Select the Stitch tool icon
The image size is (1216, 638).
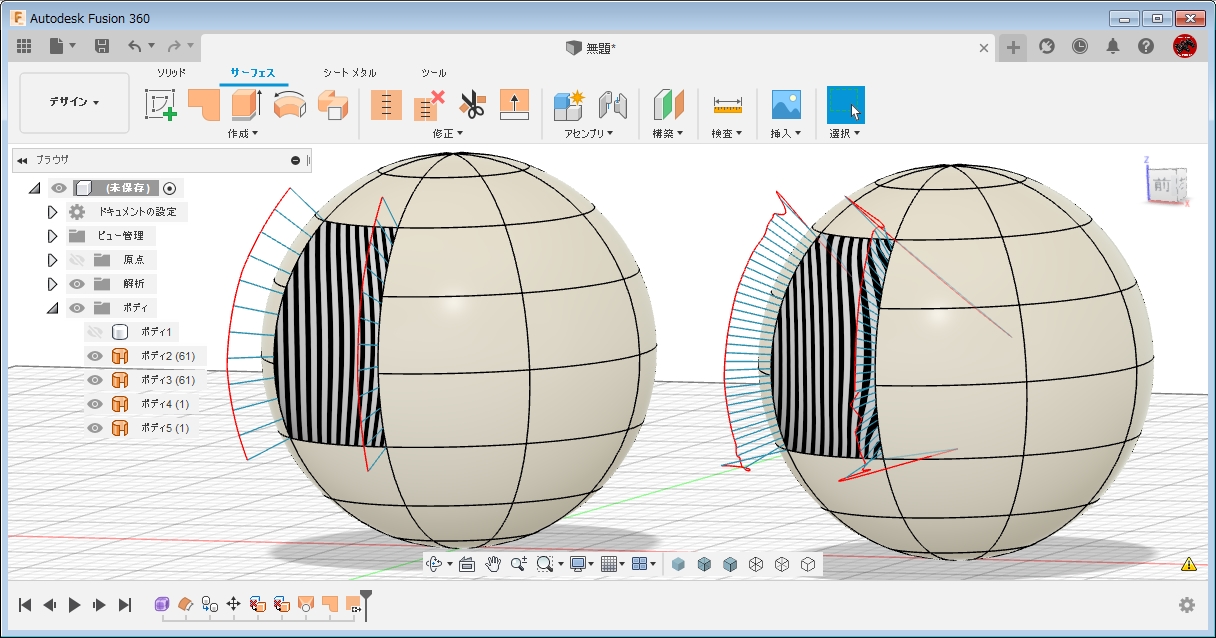pyautogui.click(x=386, y=105)
